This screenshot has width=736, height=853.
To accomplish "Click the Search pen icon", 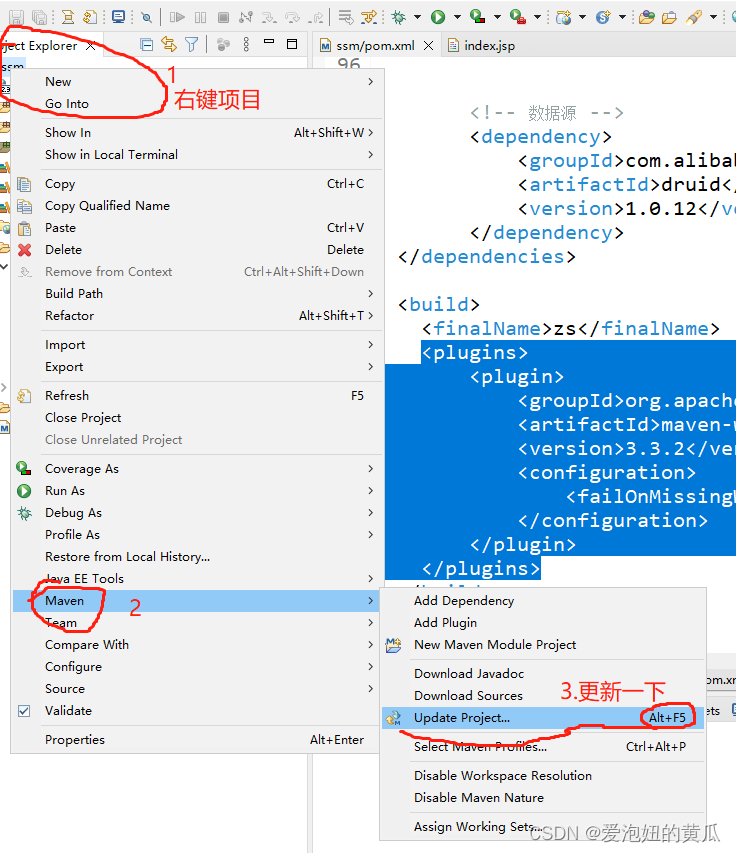I will tap(694, 17).
